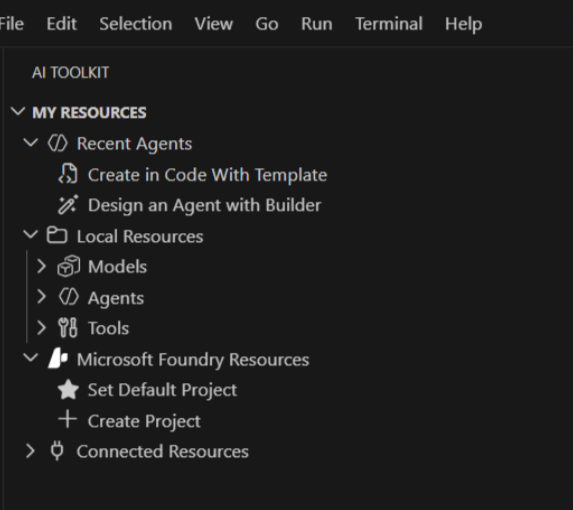Click the Create in Code With Template file icon

click(68, 174)
